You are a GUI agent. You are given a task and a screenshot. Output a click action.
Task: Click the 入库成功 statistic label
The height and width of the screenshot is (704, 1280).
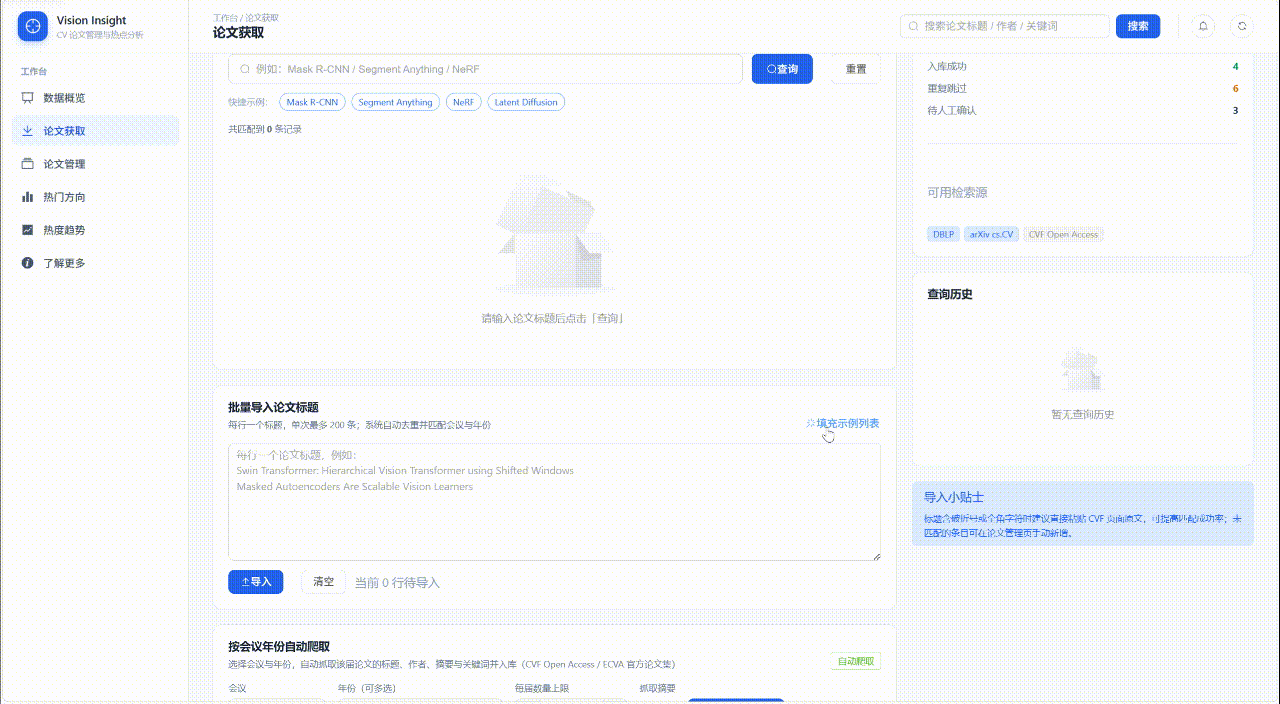947,67
